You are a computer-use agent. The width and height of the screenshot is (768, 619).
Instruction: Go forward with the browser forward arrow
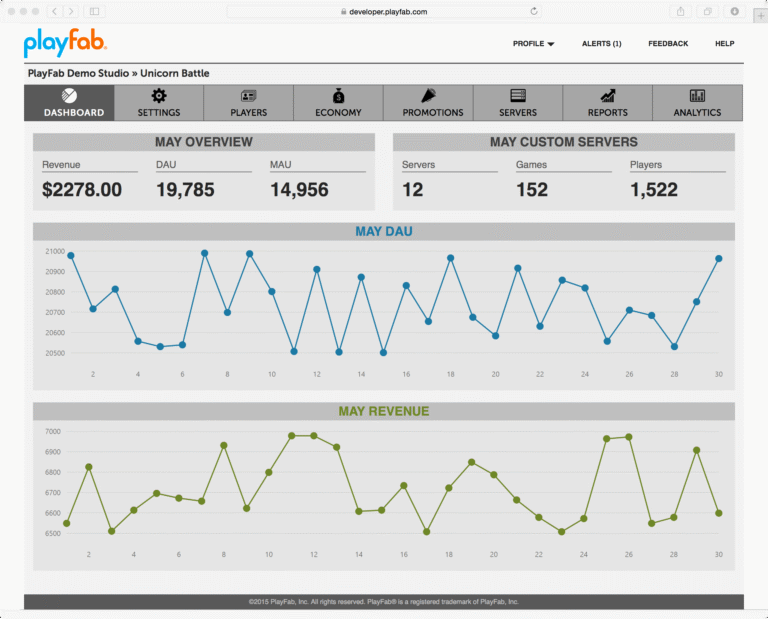tap(71, 11)
